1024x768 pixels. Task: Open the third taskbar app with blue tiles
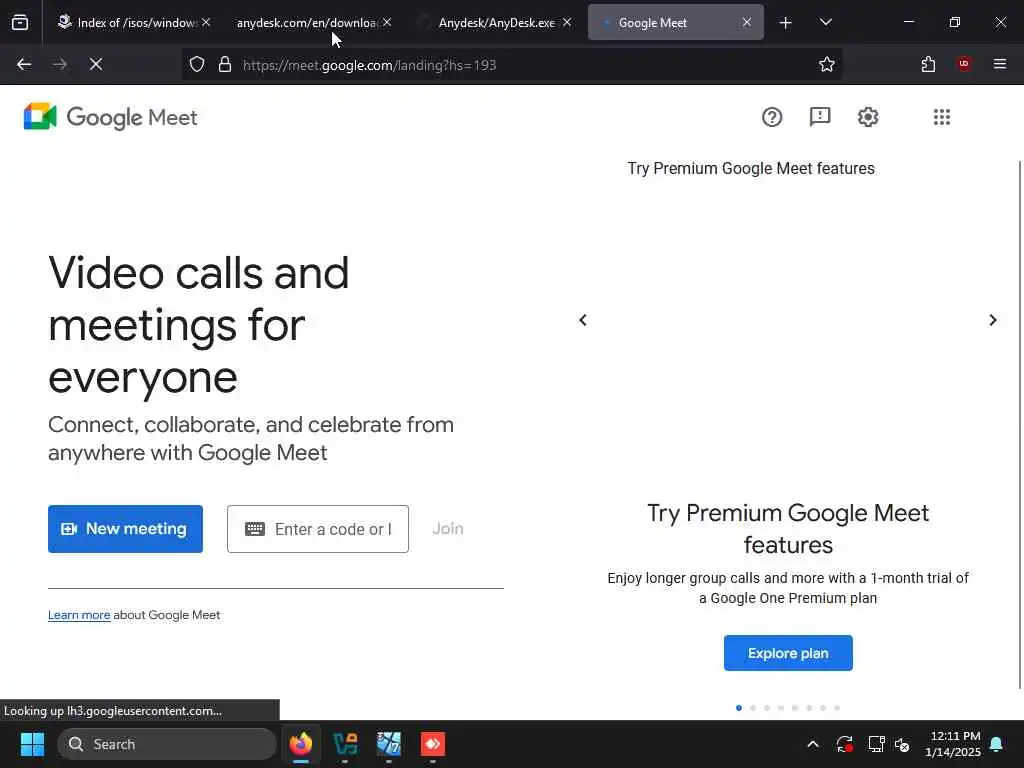click(x=389, y=744)
